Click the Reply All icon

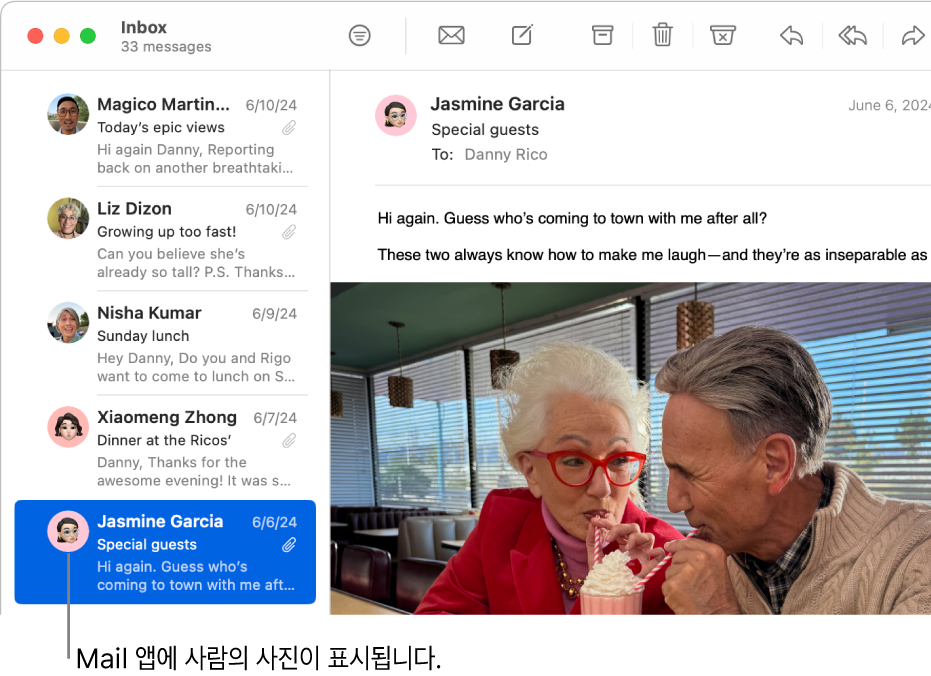(853, 36)
